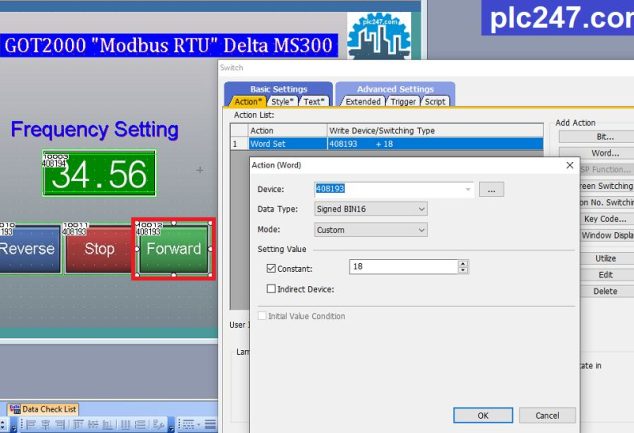Click Cancel in the Action (Word) dialog
Image resolution: width=634 pixels, height=433 pixels.
click(x=547, y=415)
